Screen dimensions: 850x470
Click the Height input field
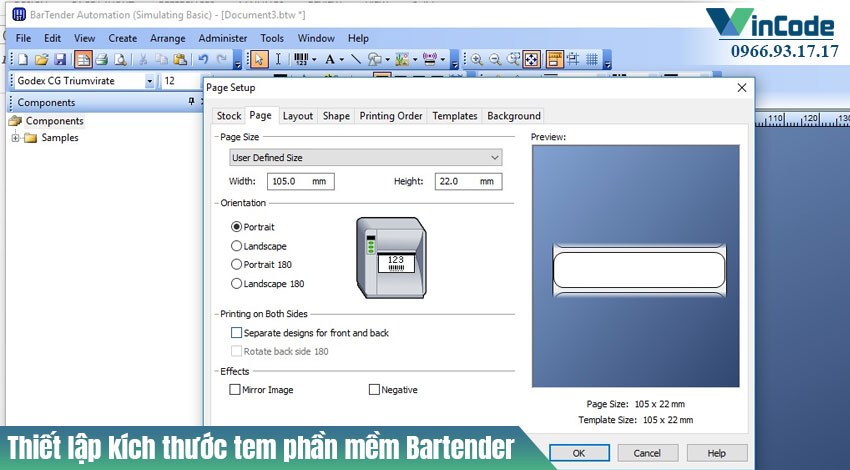468,181
